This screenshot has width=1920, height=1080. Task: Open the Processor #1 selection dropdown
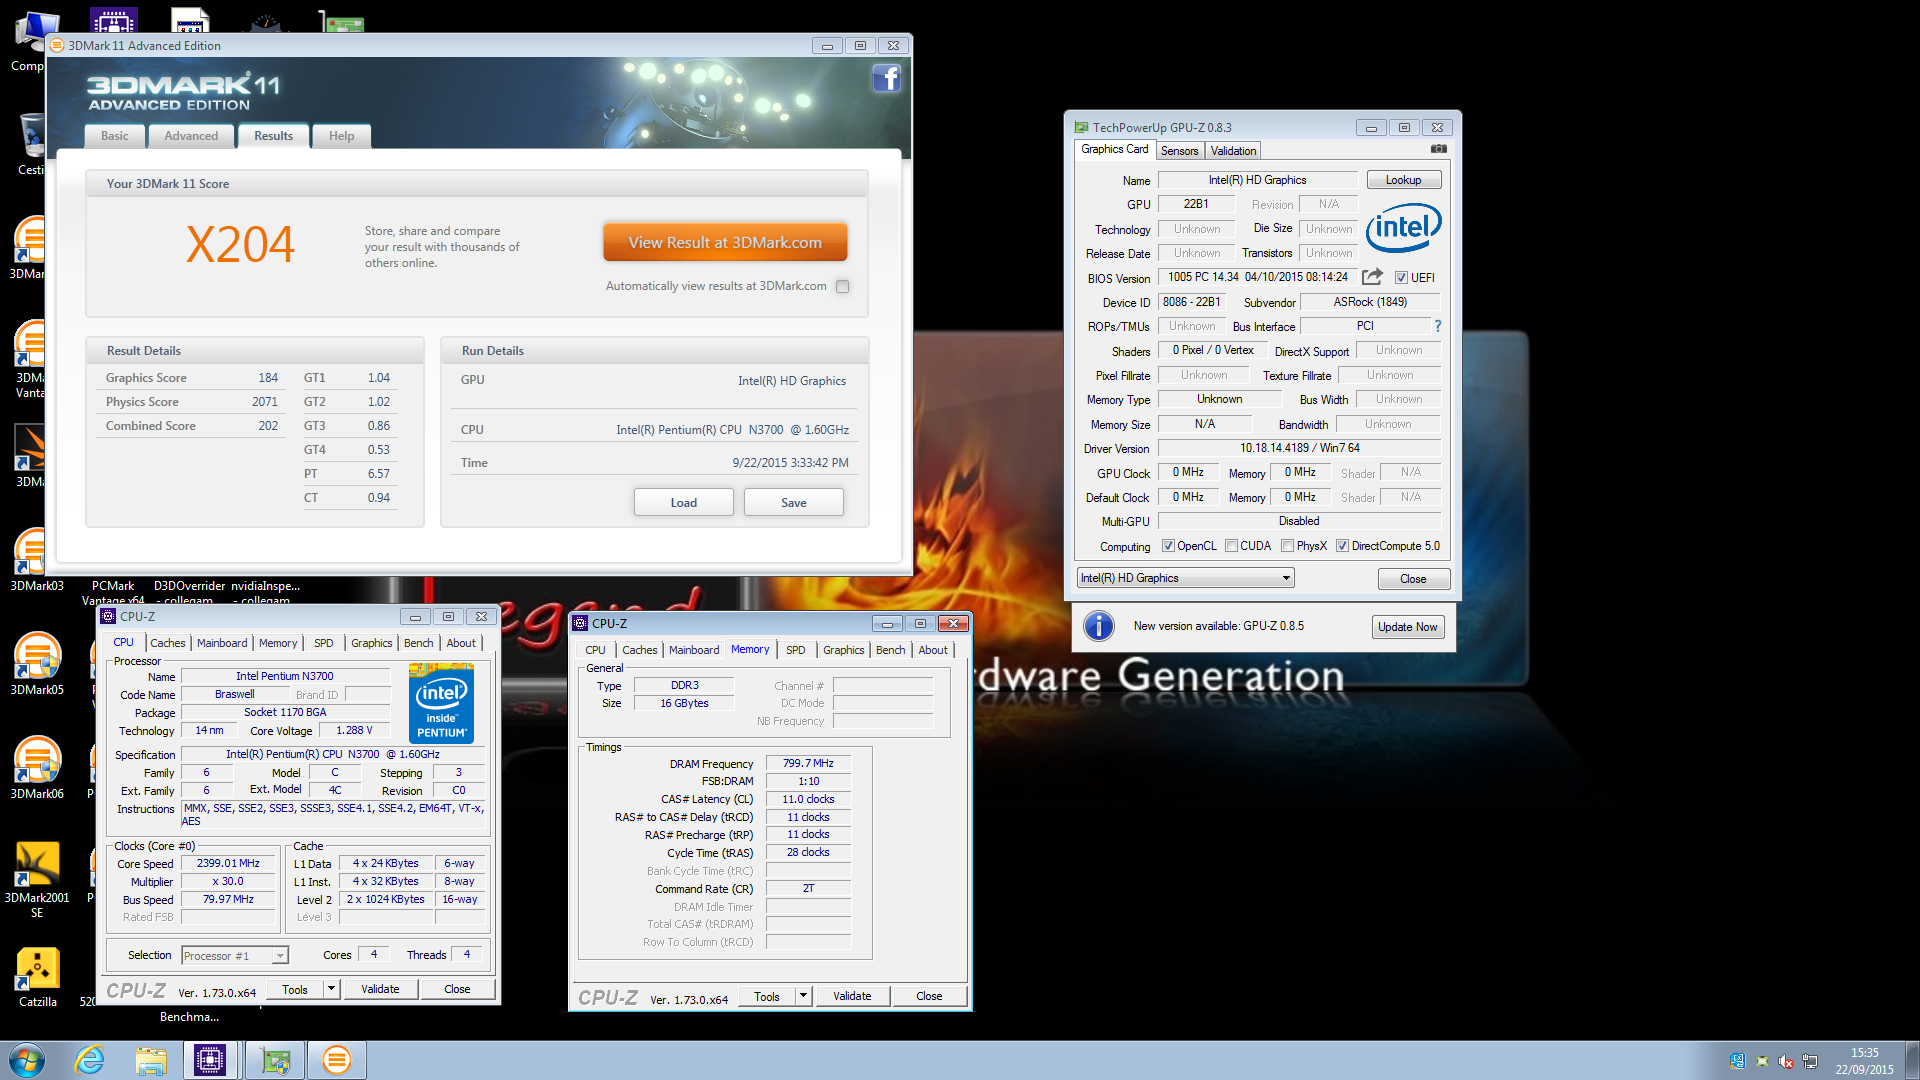point(235,956)
